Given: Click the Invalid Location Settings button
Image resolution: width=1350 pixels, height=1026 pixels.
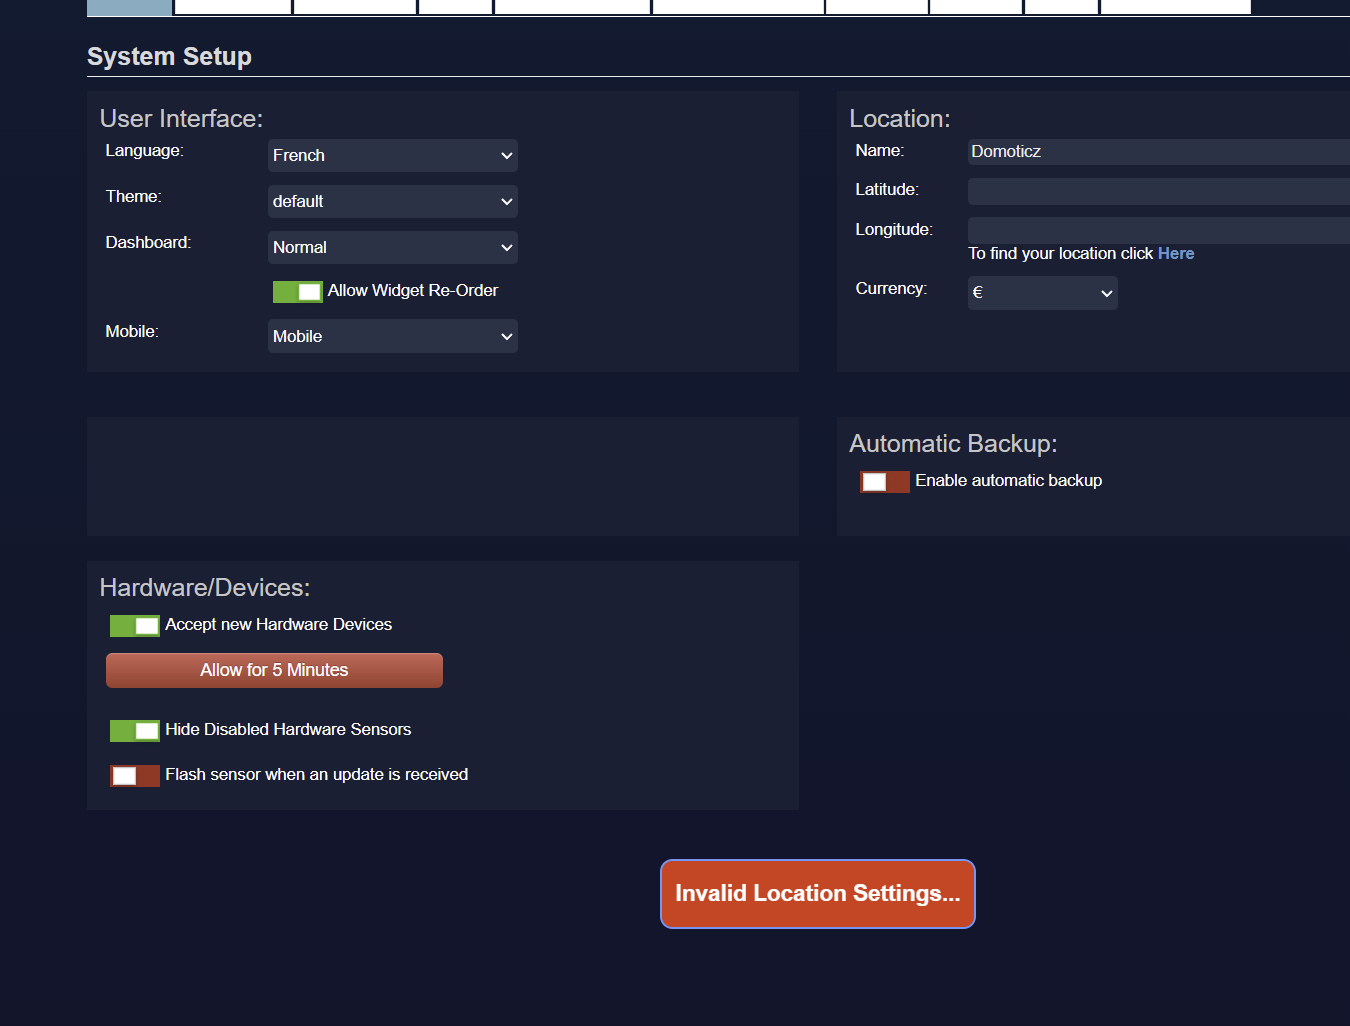Looking at the screenshot, I should (817, 894).
